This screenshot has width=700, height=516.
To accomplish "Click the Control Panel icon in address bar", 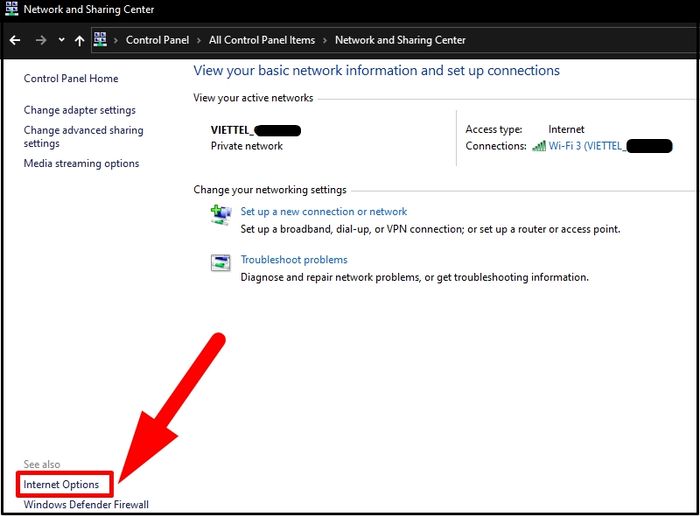I will pyautogui.click(x=100, y=39).
